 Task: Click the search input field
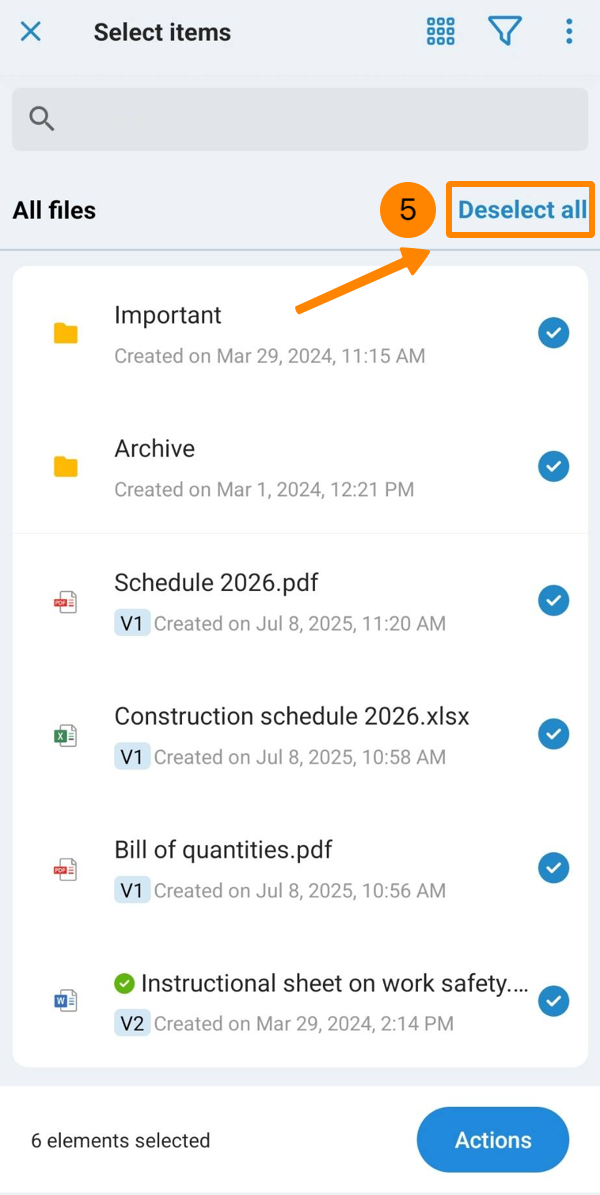click(300, 119)
